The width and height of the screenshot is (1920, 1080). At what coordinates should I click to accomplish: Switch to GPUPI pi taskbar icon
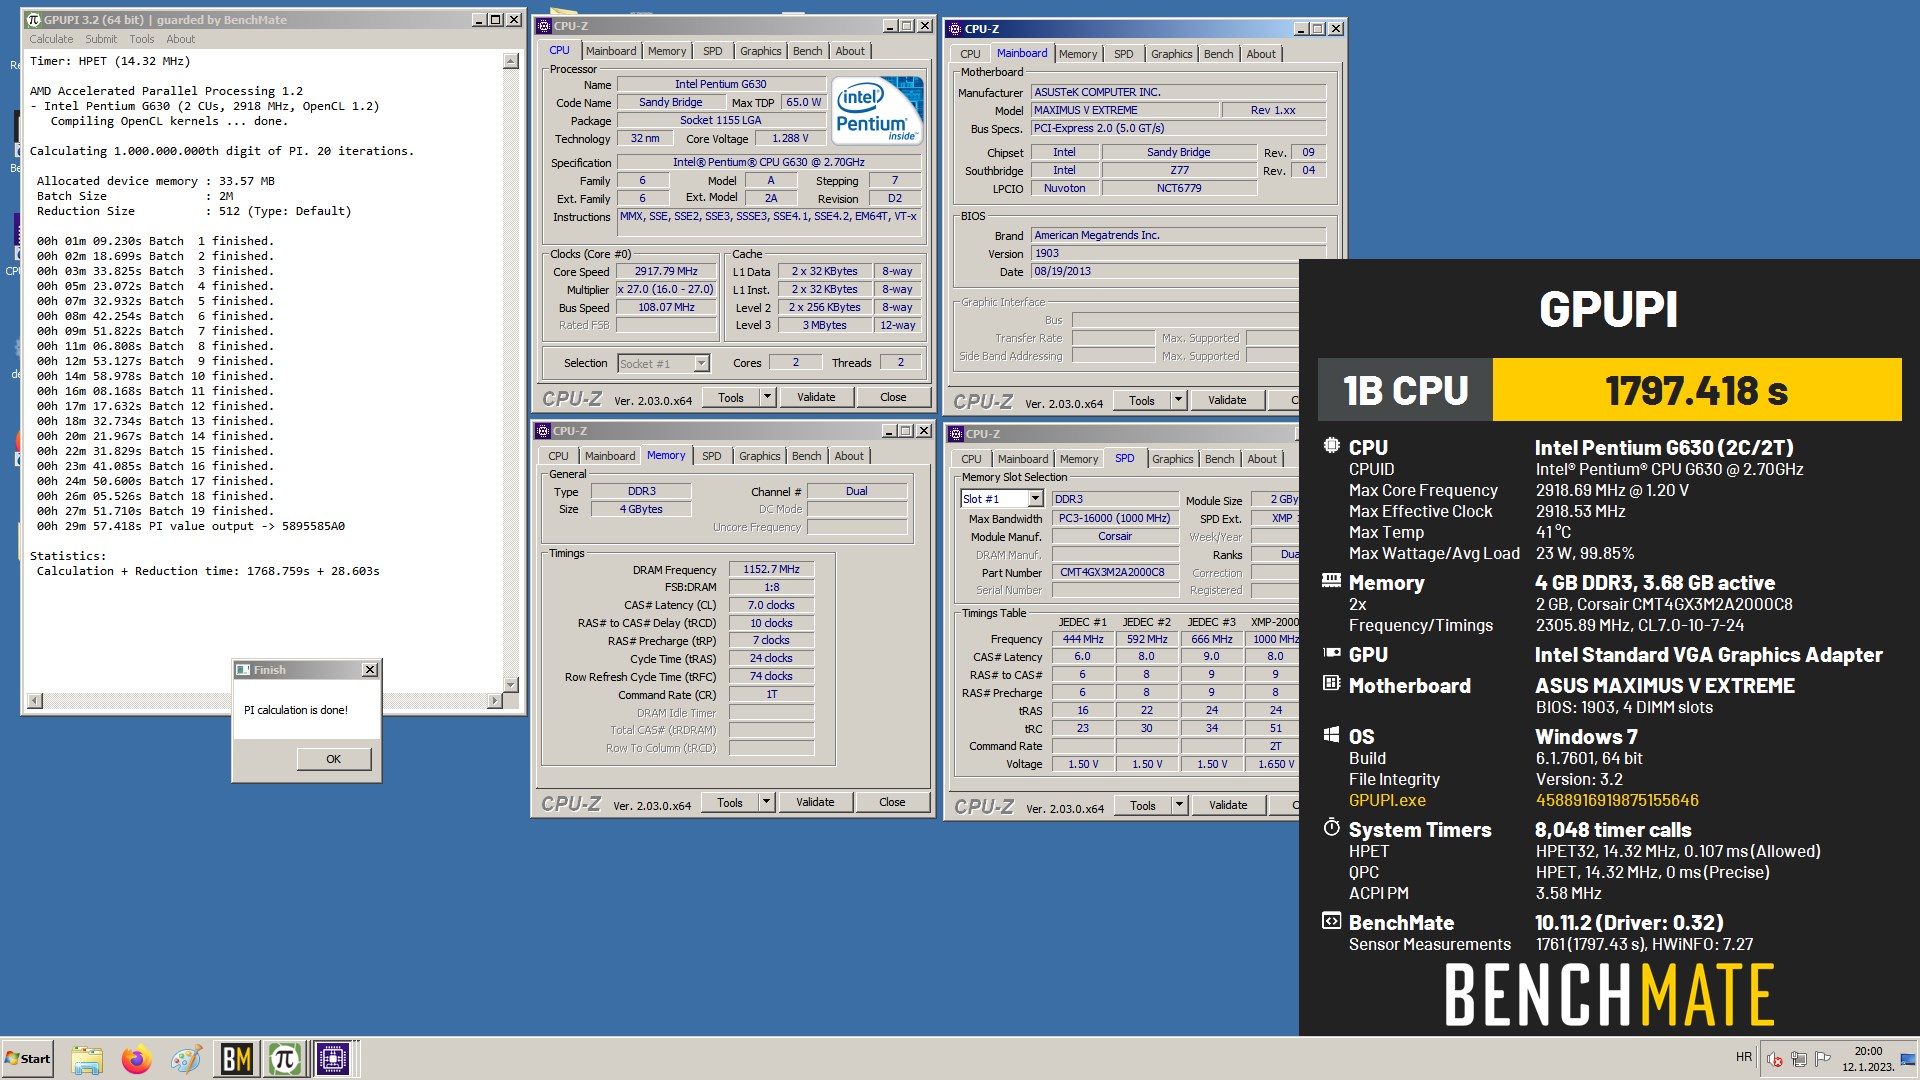(x=284, y=1059)
